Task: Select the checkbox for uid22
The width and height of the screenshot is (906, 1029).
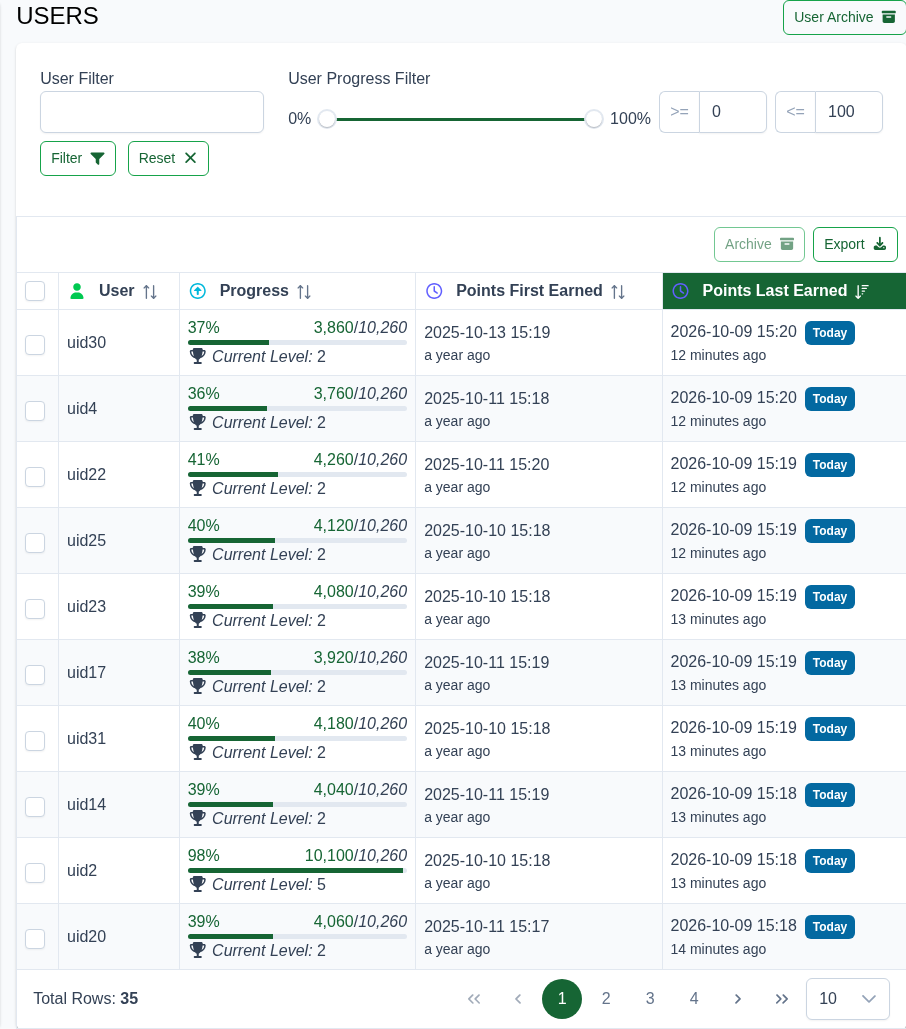Action: pos(35,477)
